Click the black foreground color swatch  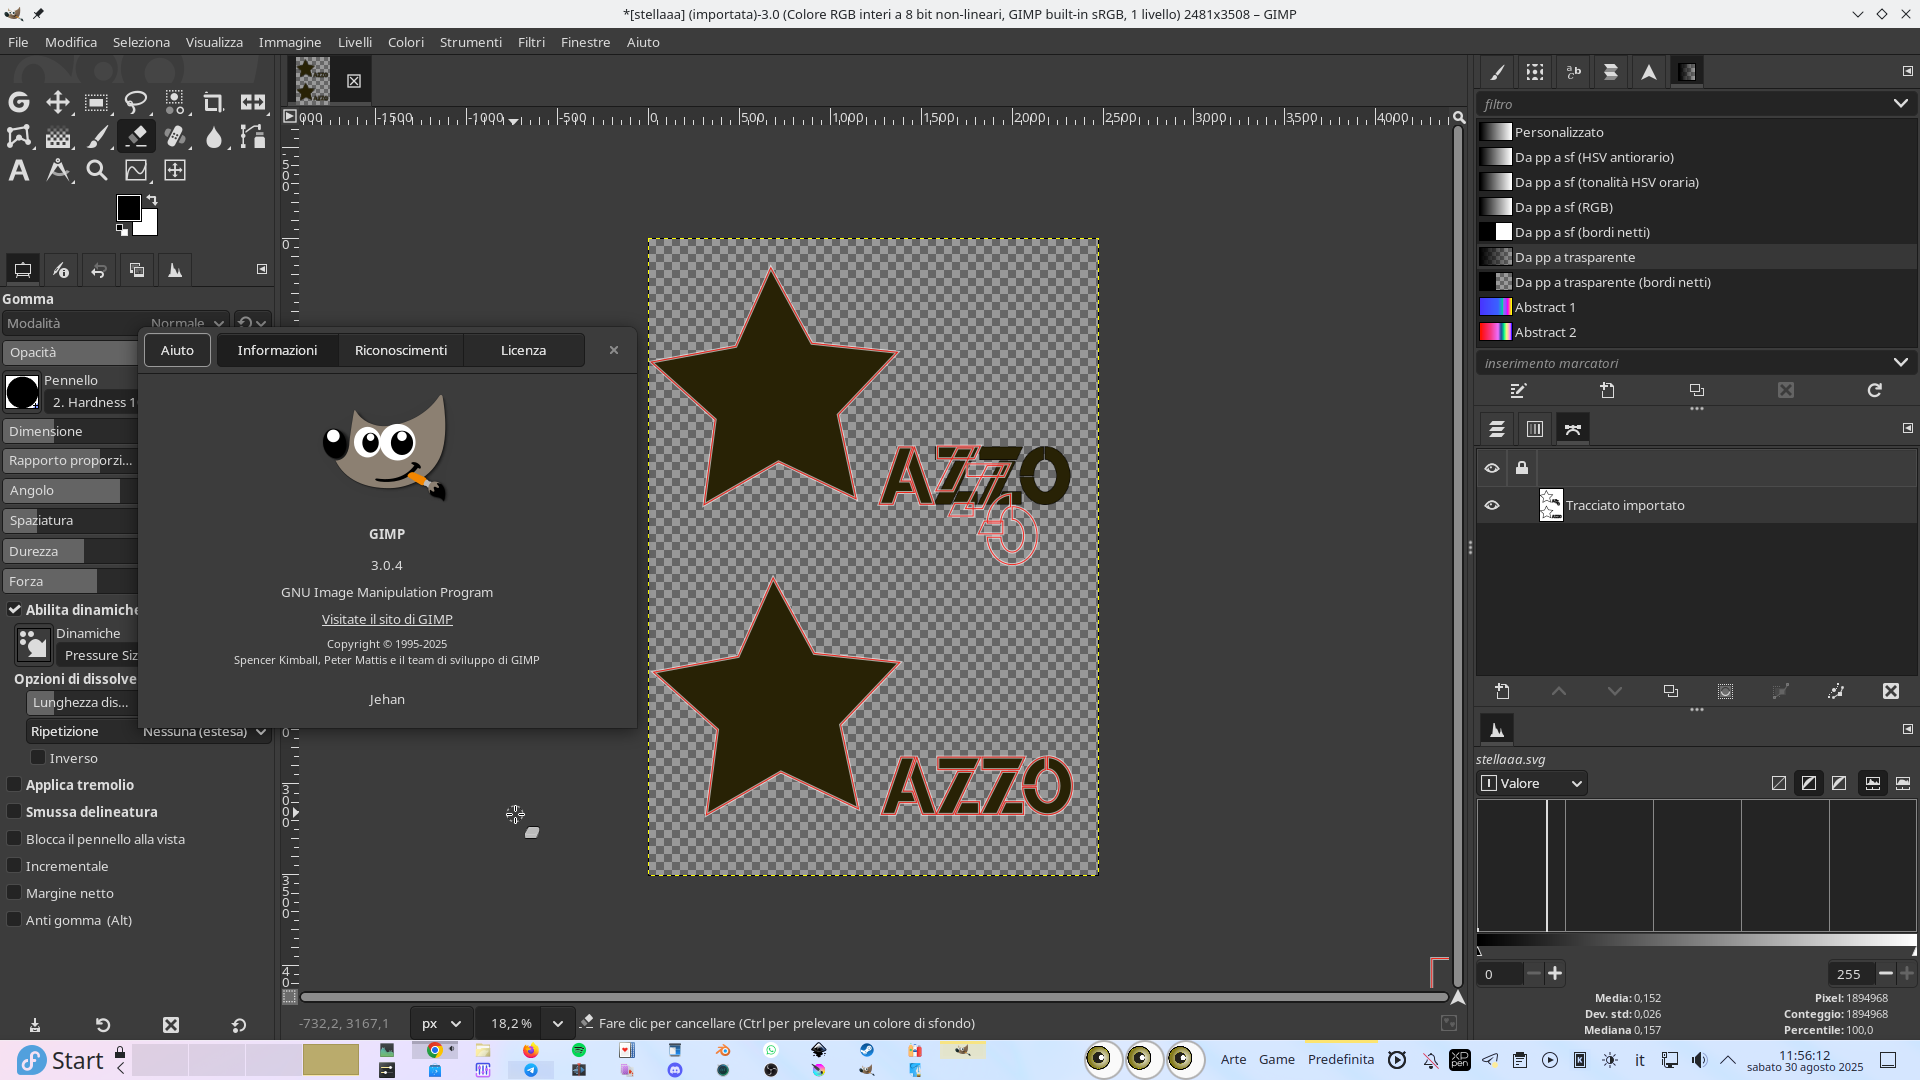point(128,207)
